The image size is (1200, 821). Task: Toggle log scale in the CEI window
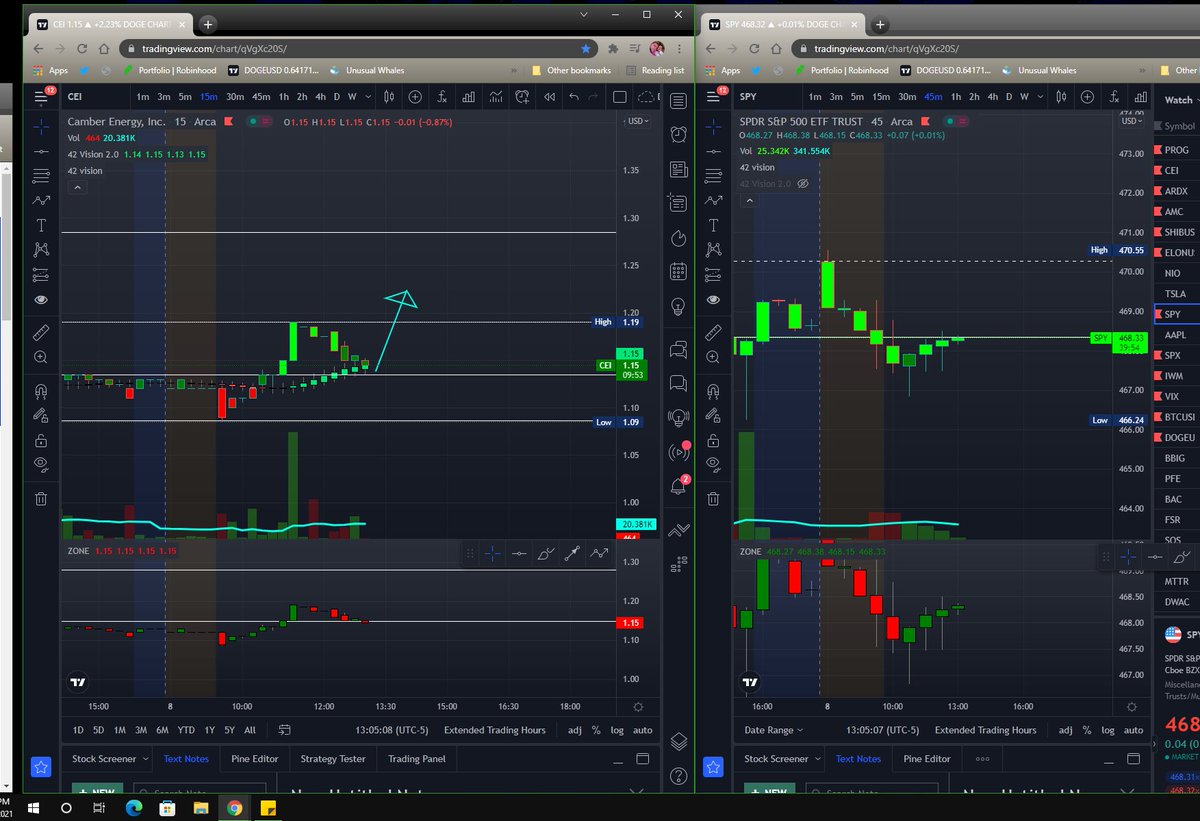[x=615, y=730]
